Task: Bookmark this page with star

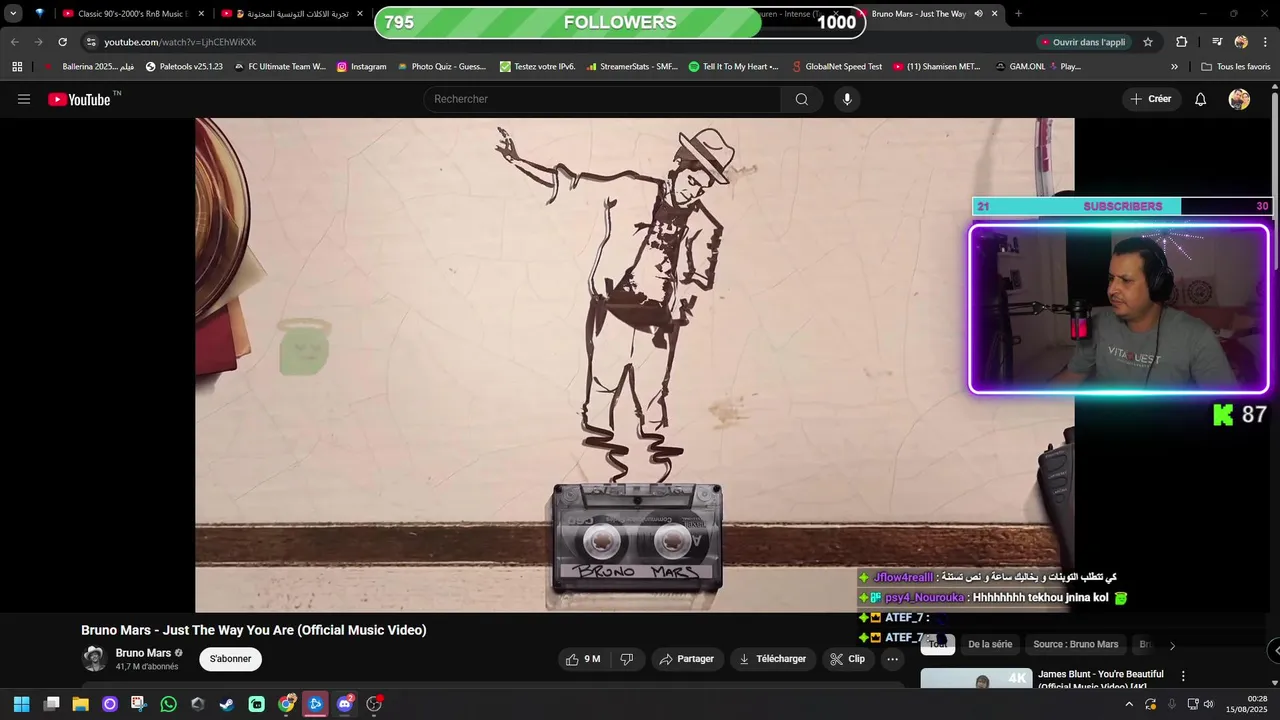Action: [1148, 42]
